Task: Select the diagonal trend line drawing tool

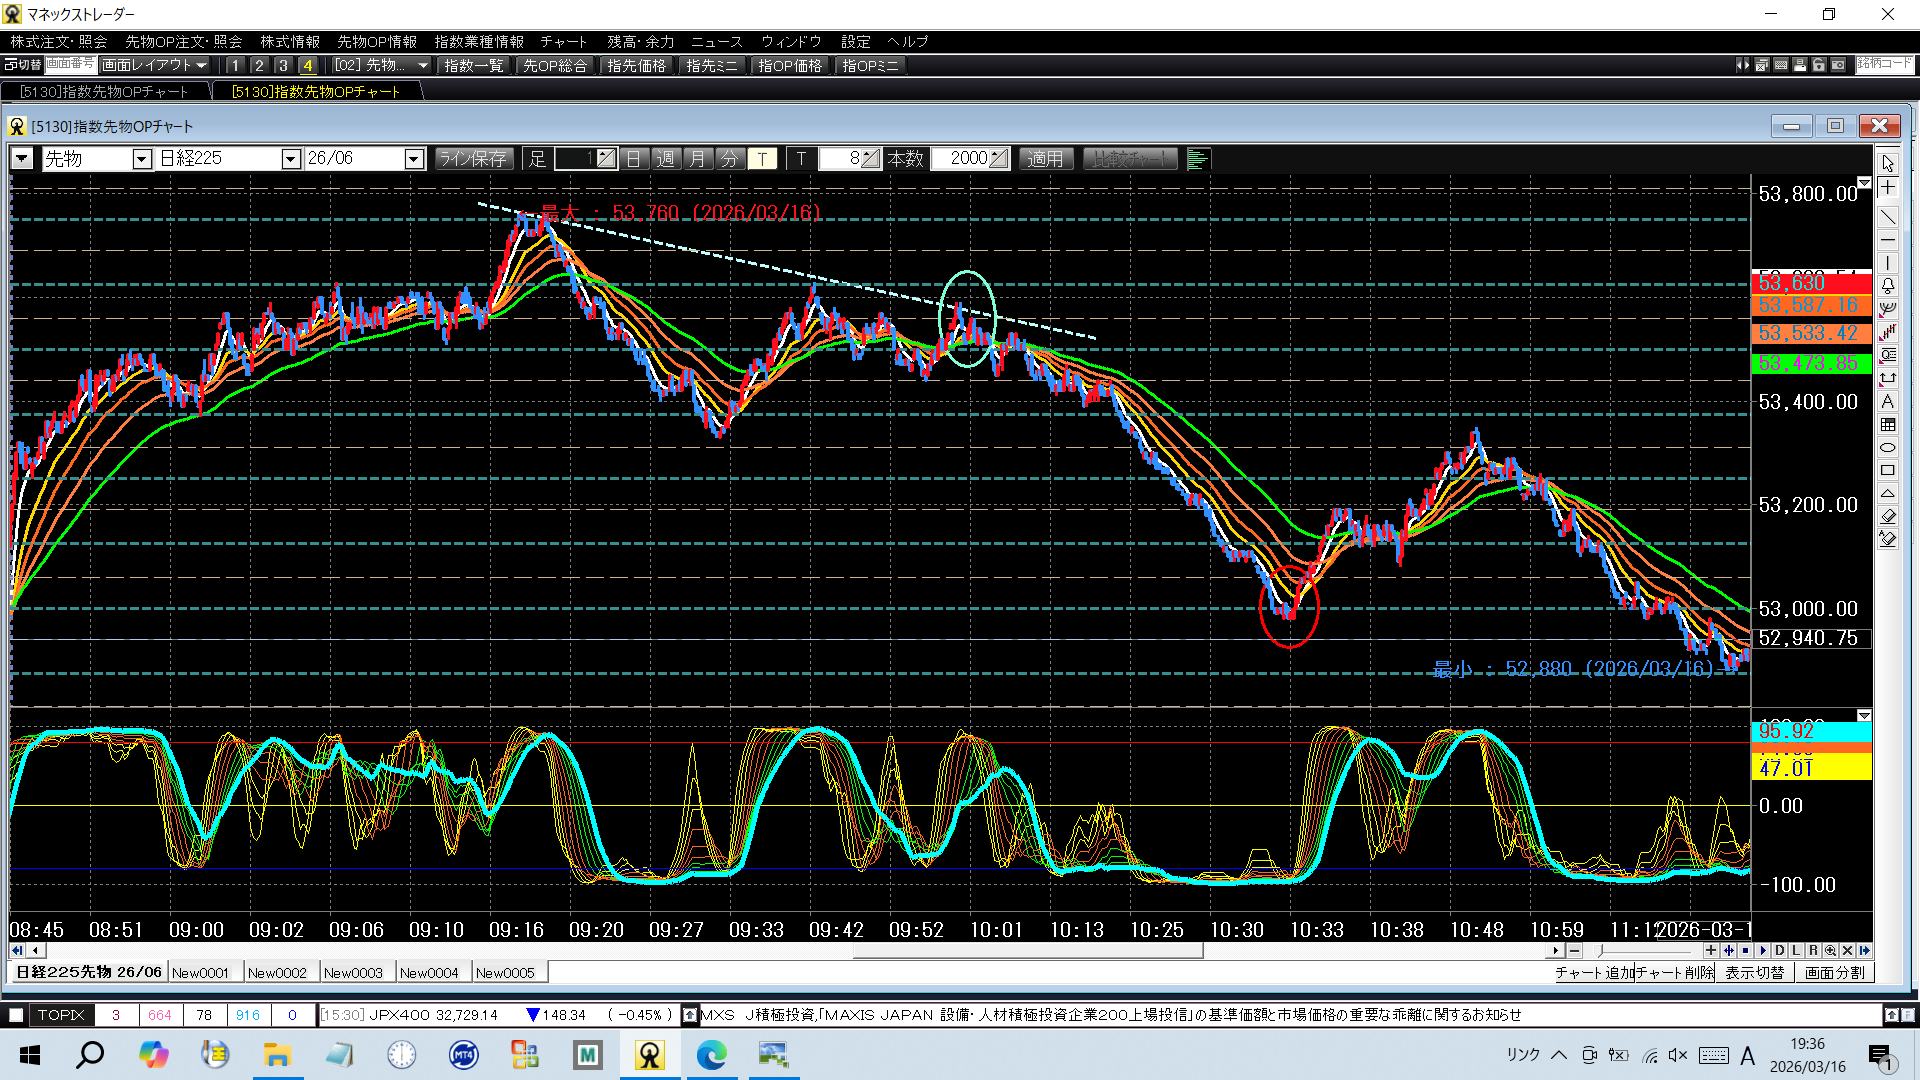Action: [1887, 216]
